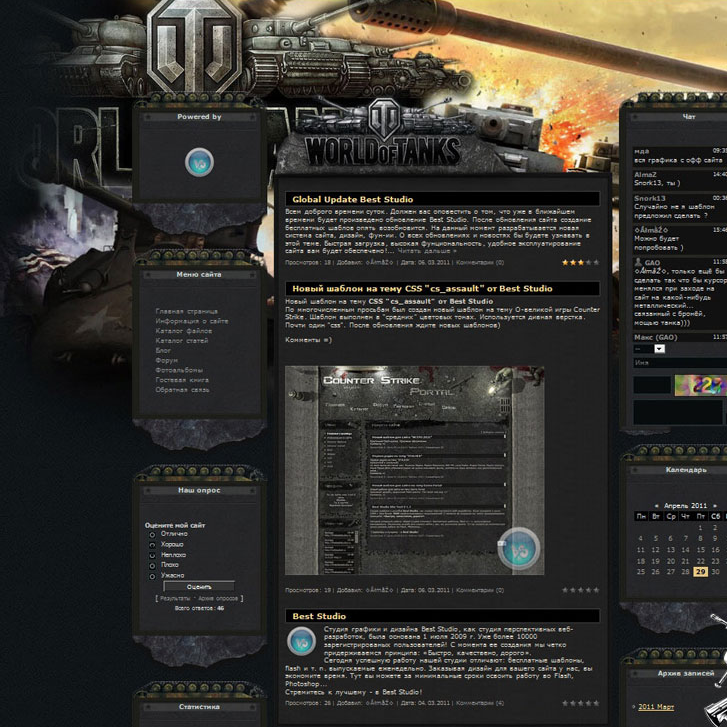The height and width of the screenshot is (727, 727).
Task: Click the Статистика panel header
Action: click(x=199, y=707)
